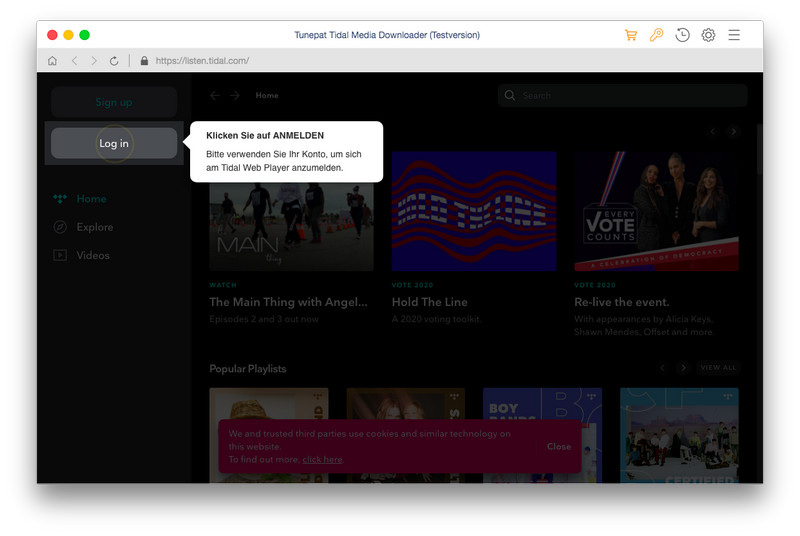Select Videos in the sidebar
This screenshot has height=536, width=800.
tap(93, 255)
